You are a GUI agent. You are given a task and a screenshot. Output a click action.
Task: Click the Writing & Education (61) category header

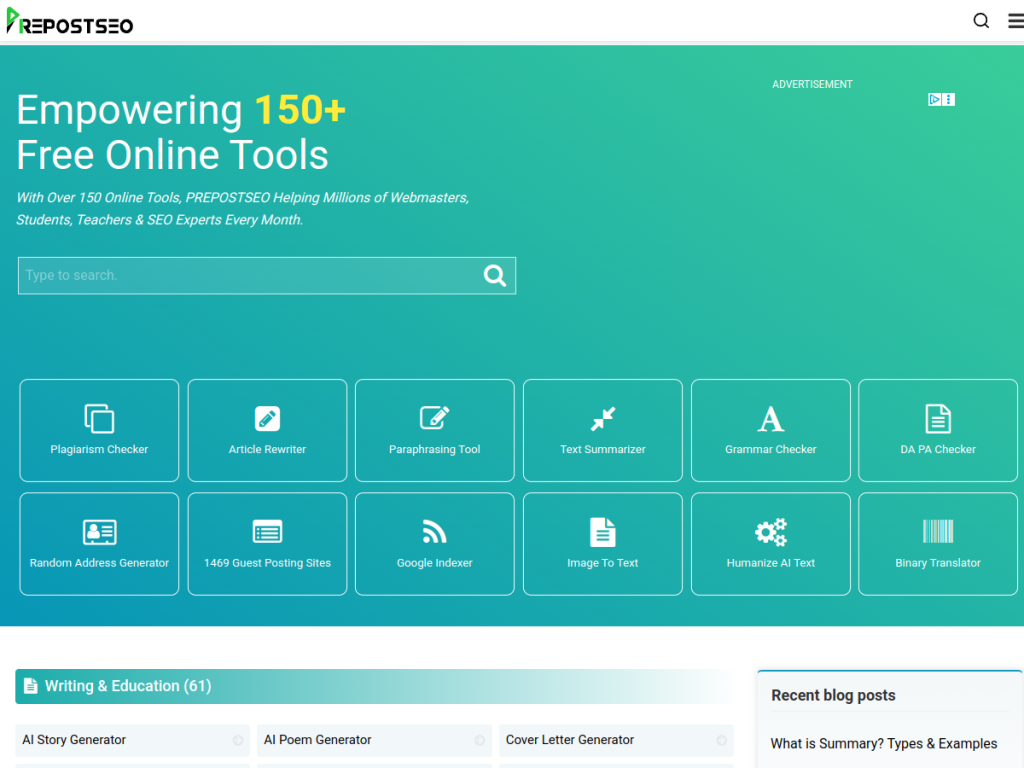[374, 686]
